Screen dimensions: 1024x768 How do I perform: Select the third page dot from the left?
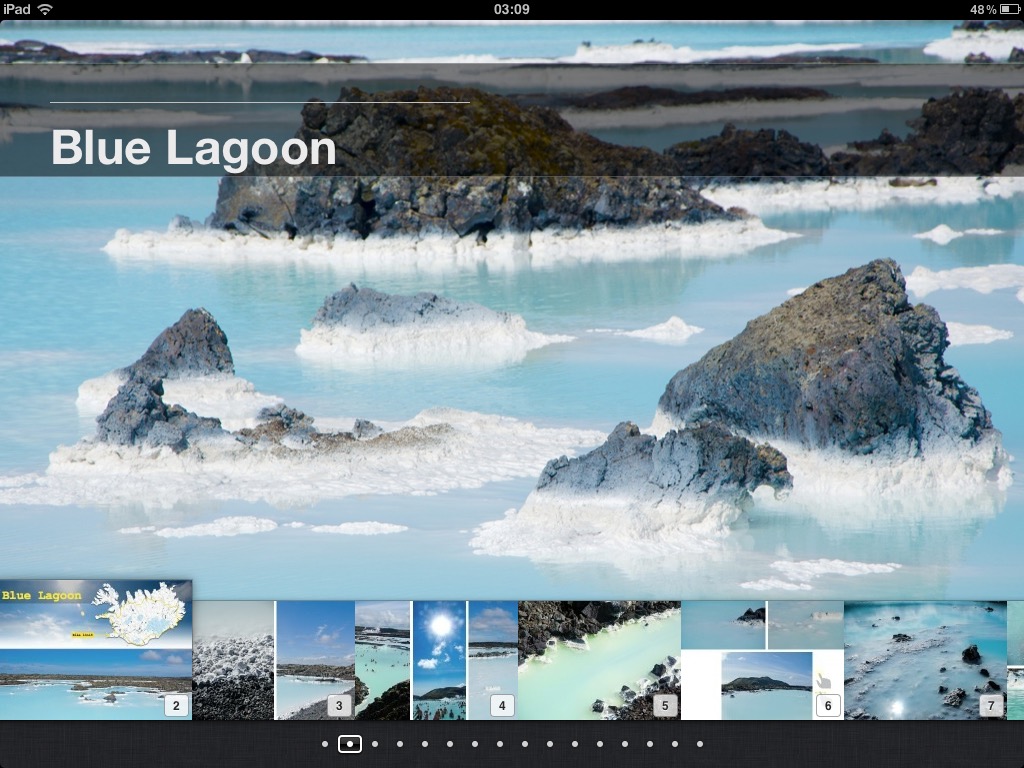click(x=375, y=744)
